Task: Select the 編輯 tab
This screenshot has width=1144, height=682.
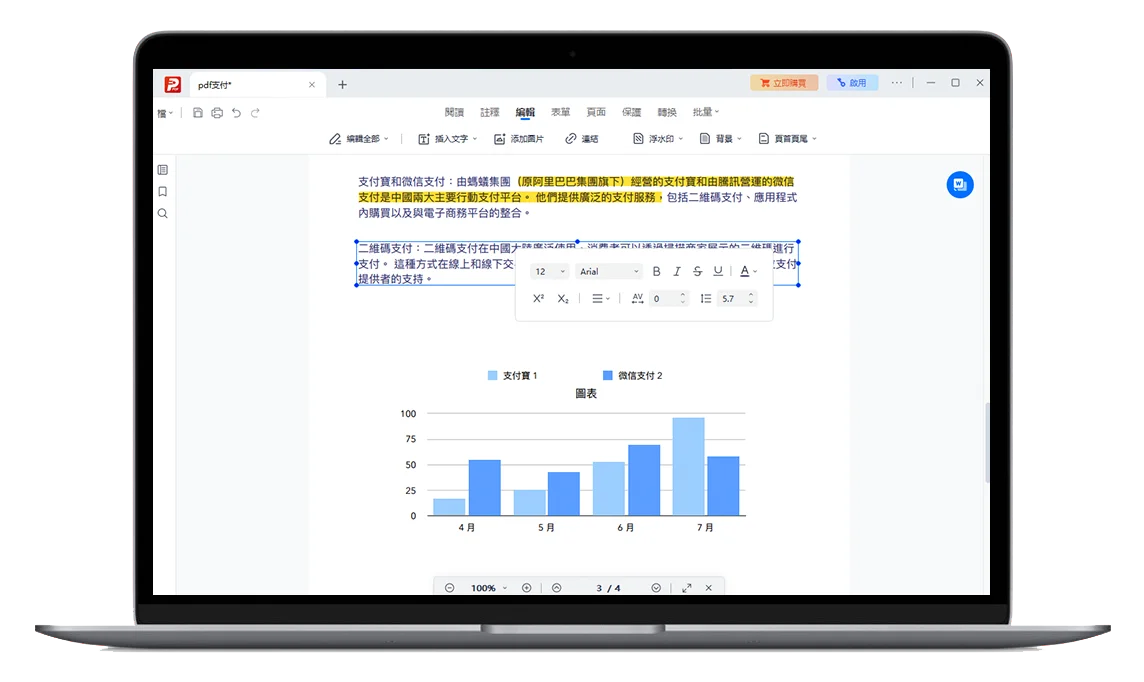Action: 525,112
